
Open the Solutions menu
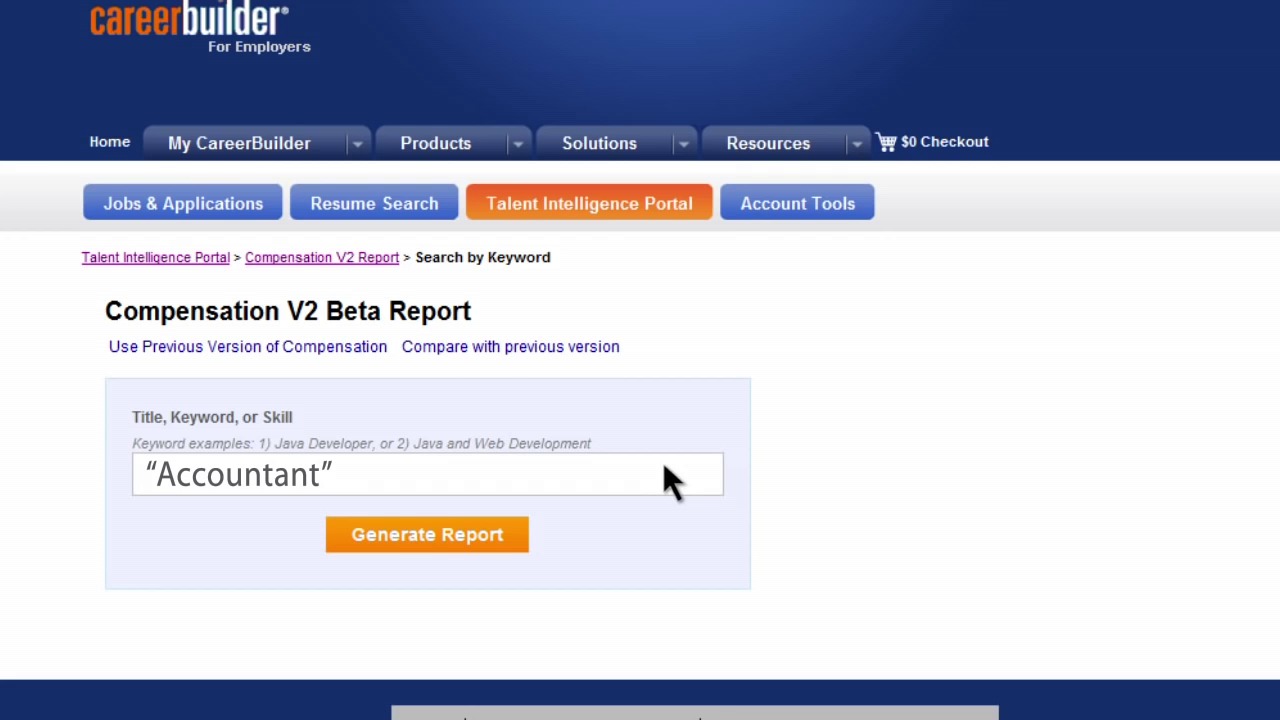click(x=599, y=143)
